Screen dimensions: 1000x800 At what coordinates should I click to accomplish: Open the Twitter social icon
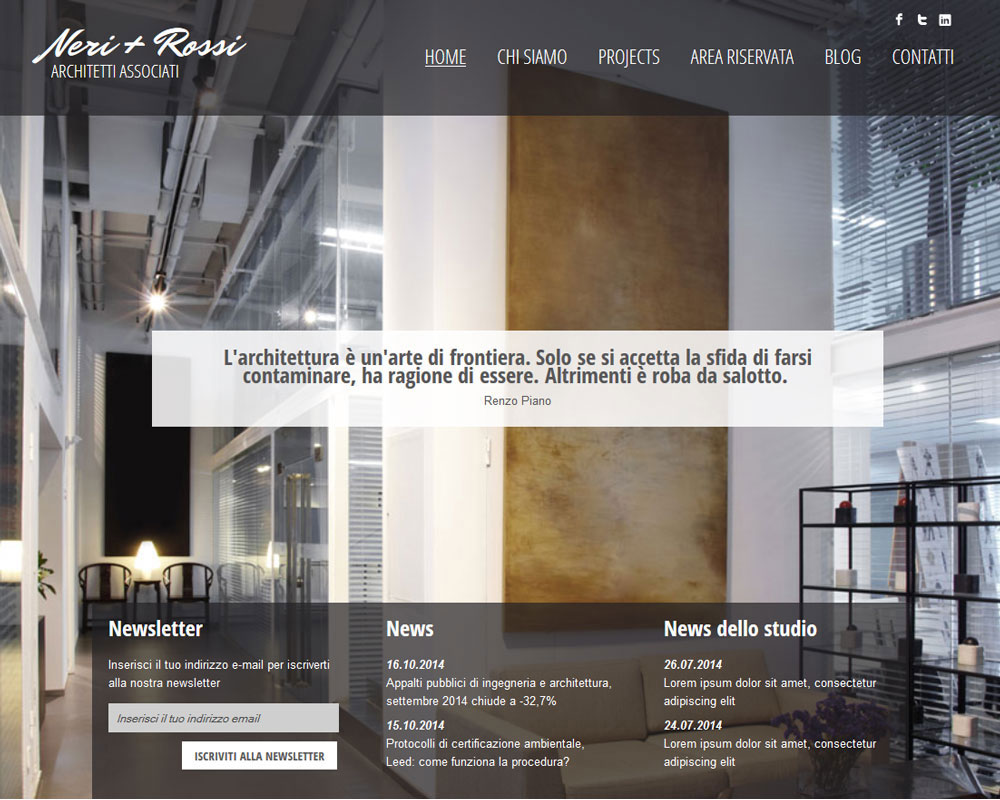tap(922, 20)
